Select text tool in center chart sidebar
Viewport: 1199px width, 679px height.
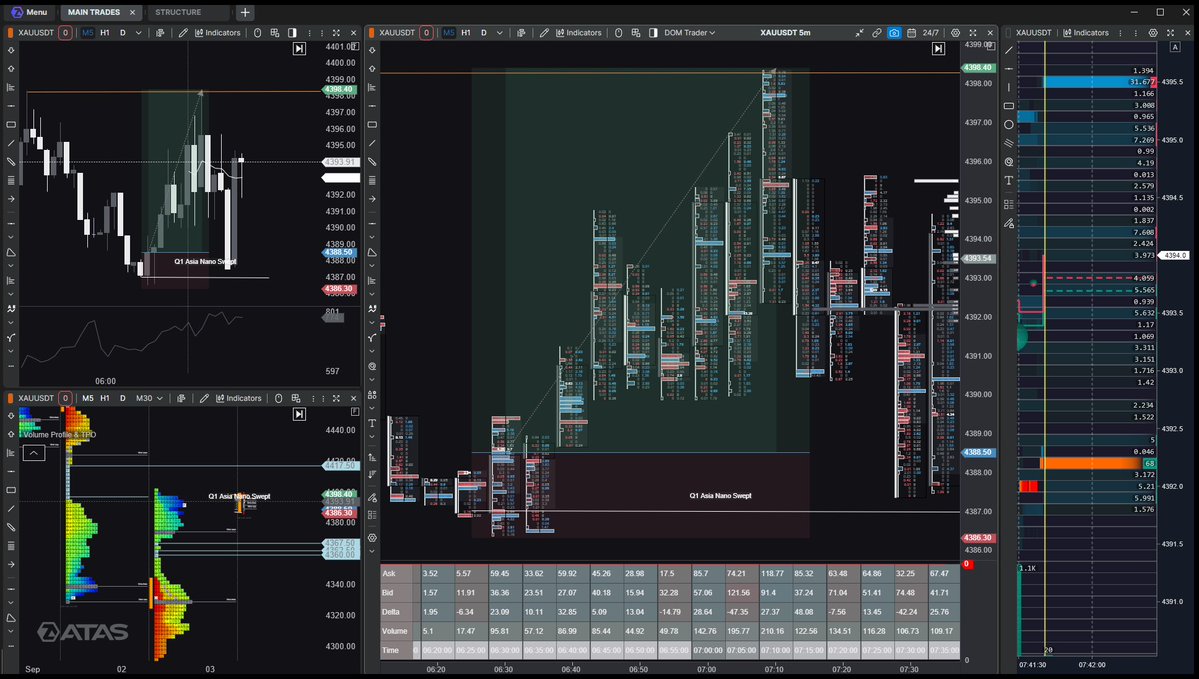(372, 423)
